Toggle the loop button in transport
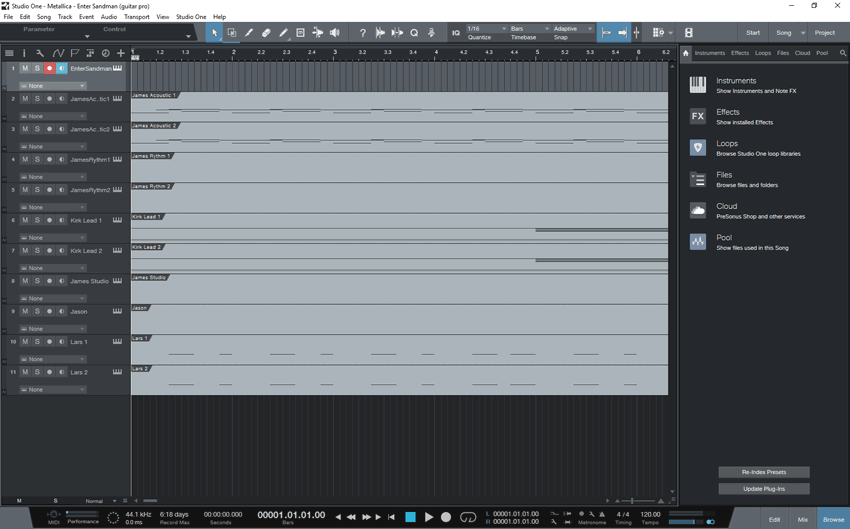Screen dimensions: 850x529 coord(468,517)
